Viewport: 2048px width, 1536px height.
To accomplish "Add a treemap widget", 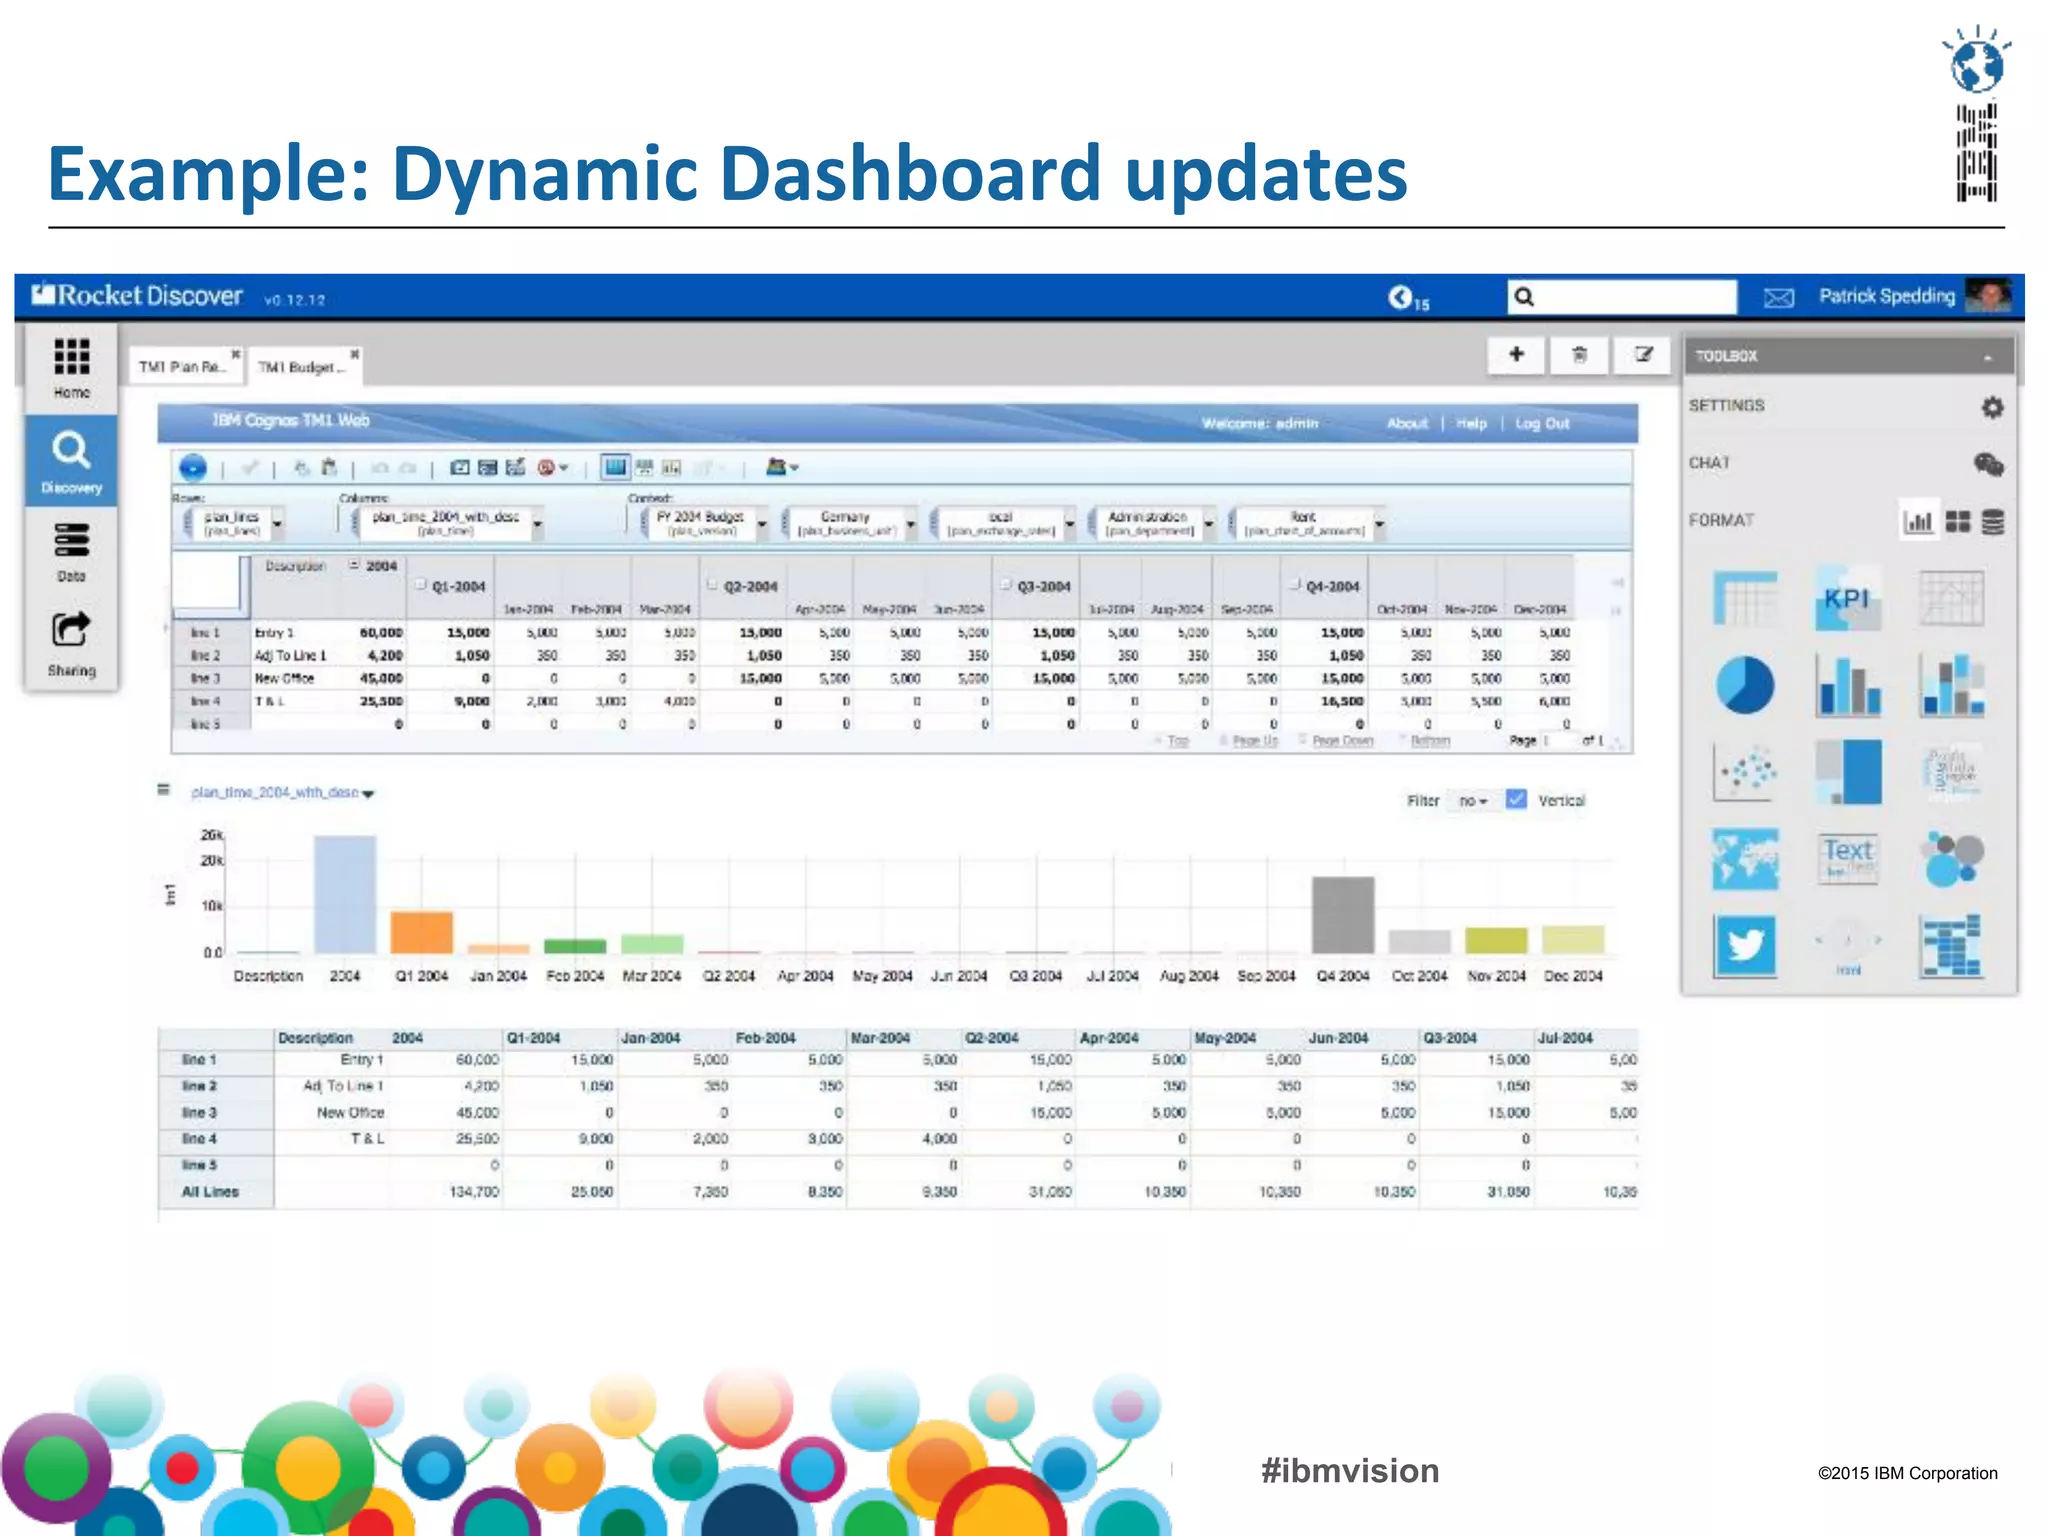I will [x=1847, y=771].
